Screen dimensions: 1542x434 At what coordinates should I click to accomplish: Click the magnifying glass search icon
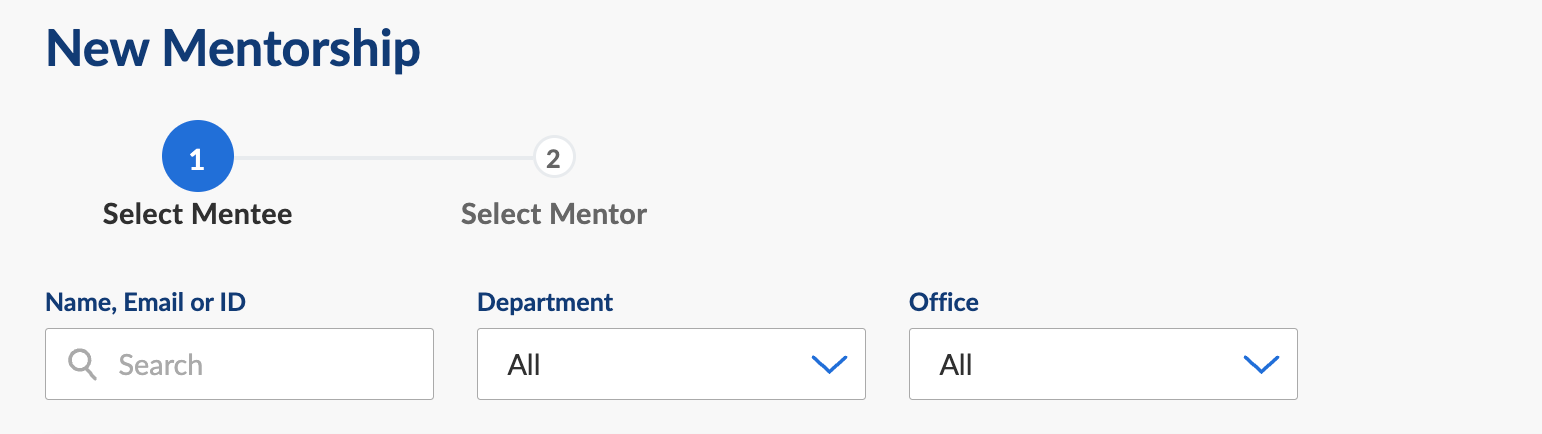point(82,365)
